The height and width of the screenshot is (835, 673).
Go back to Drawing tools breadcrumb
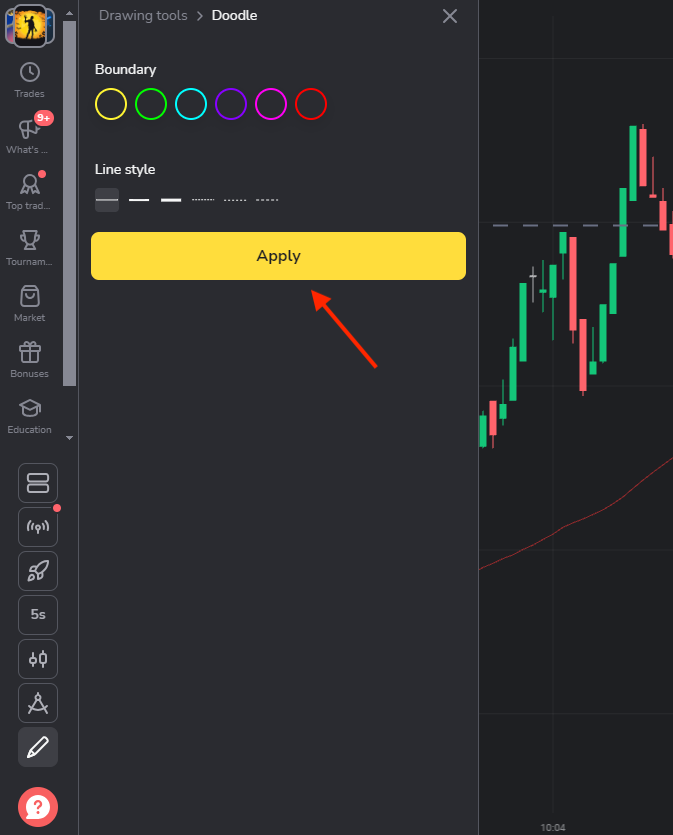143,16
